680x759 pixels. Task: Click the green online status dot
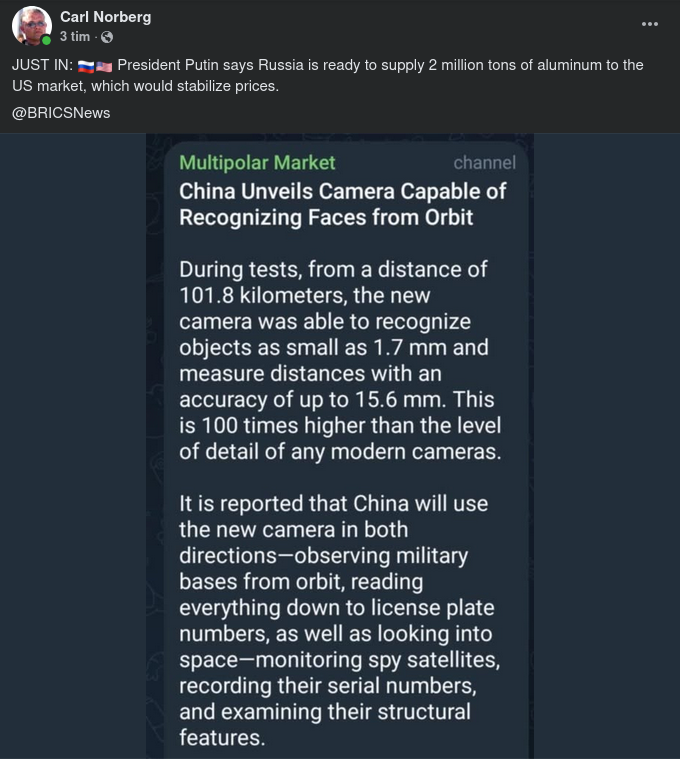point(46,41)
